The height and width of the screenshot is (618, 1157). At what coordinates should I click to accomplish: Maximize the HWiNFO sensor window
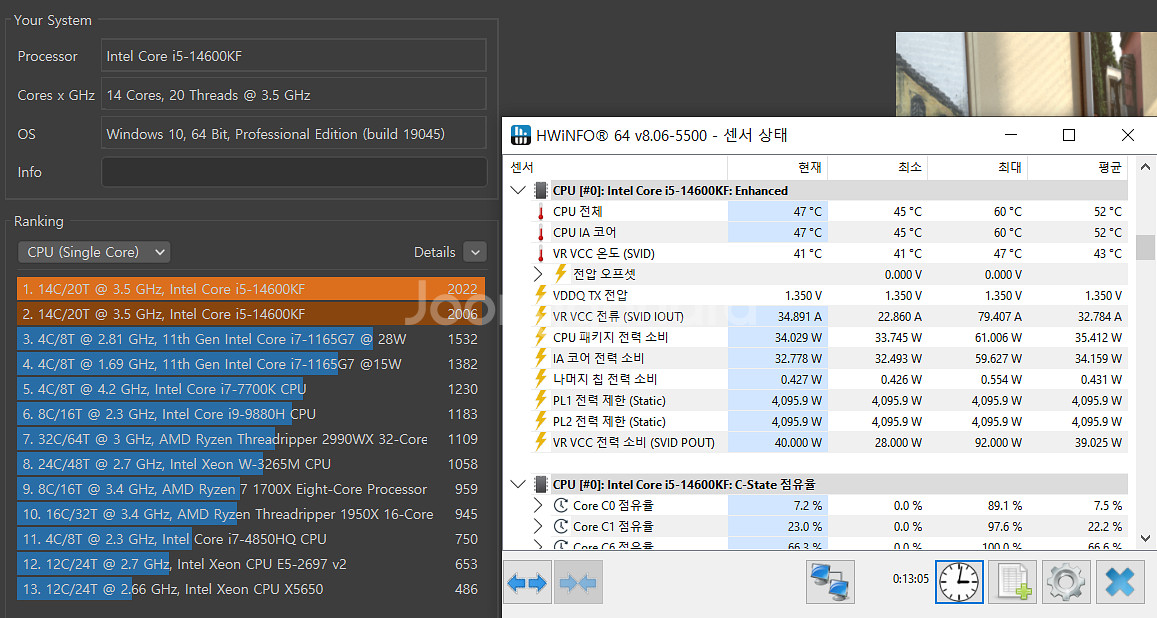(1068, 135)
